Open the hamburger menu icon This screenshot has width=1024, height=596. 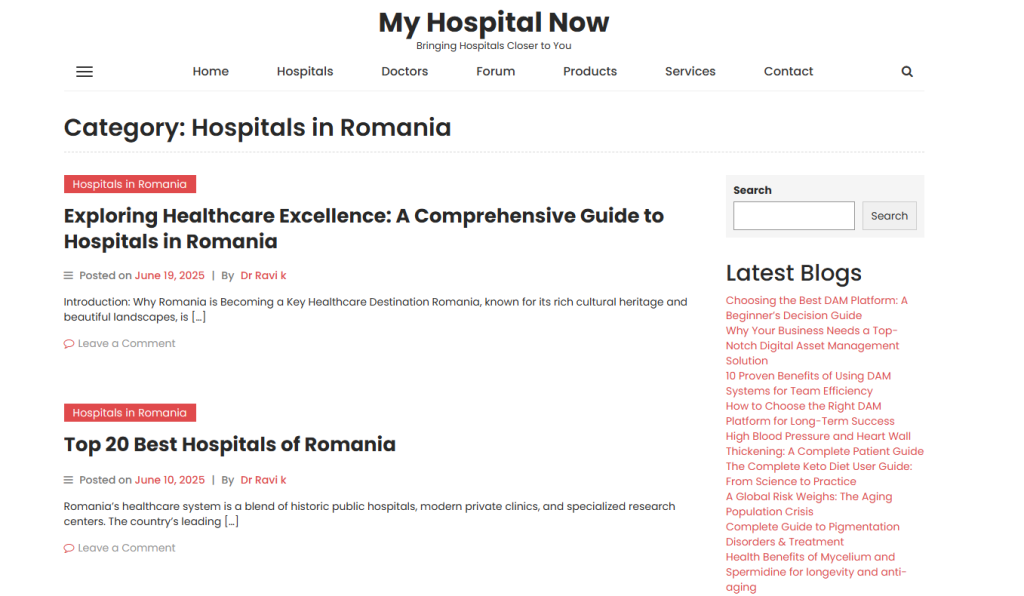pyautogui.click(x=84, y=72)
